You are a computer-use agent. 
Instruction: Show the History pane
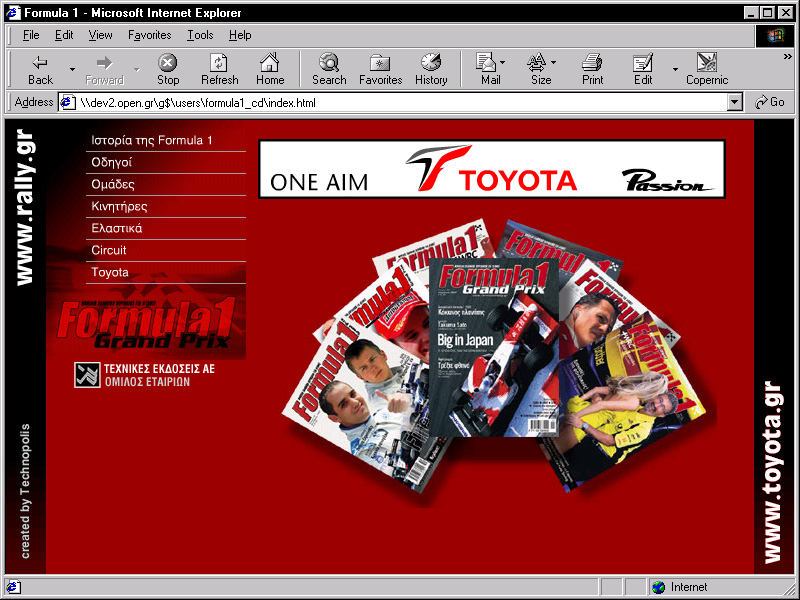pos(431,69)
